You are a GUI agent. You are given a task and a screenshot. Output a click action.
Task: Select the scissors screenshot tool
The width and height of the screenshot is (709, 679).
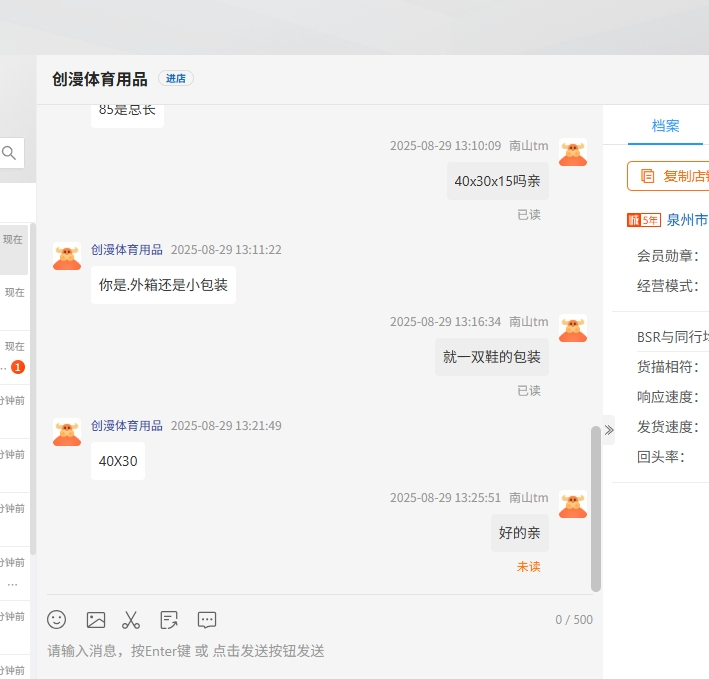[x=131, y=620]
